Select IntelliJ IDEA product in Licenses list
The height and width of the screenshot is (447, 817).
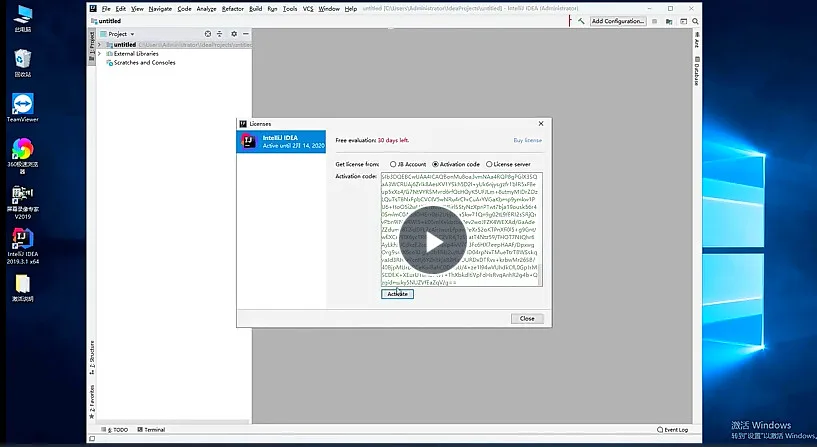point(281,142)
